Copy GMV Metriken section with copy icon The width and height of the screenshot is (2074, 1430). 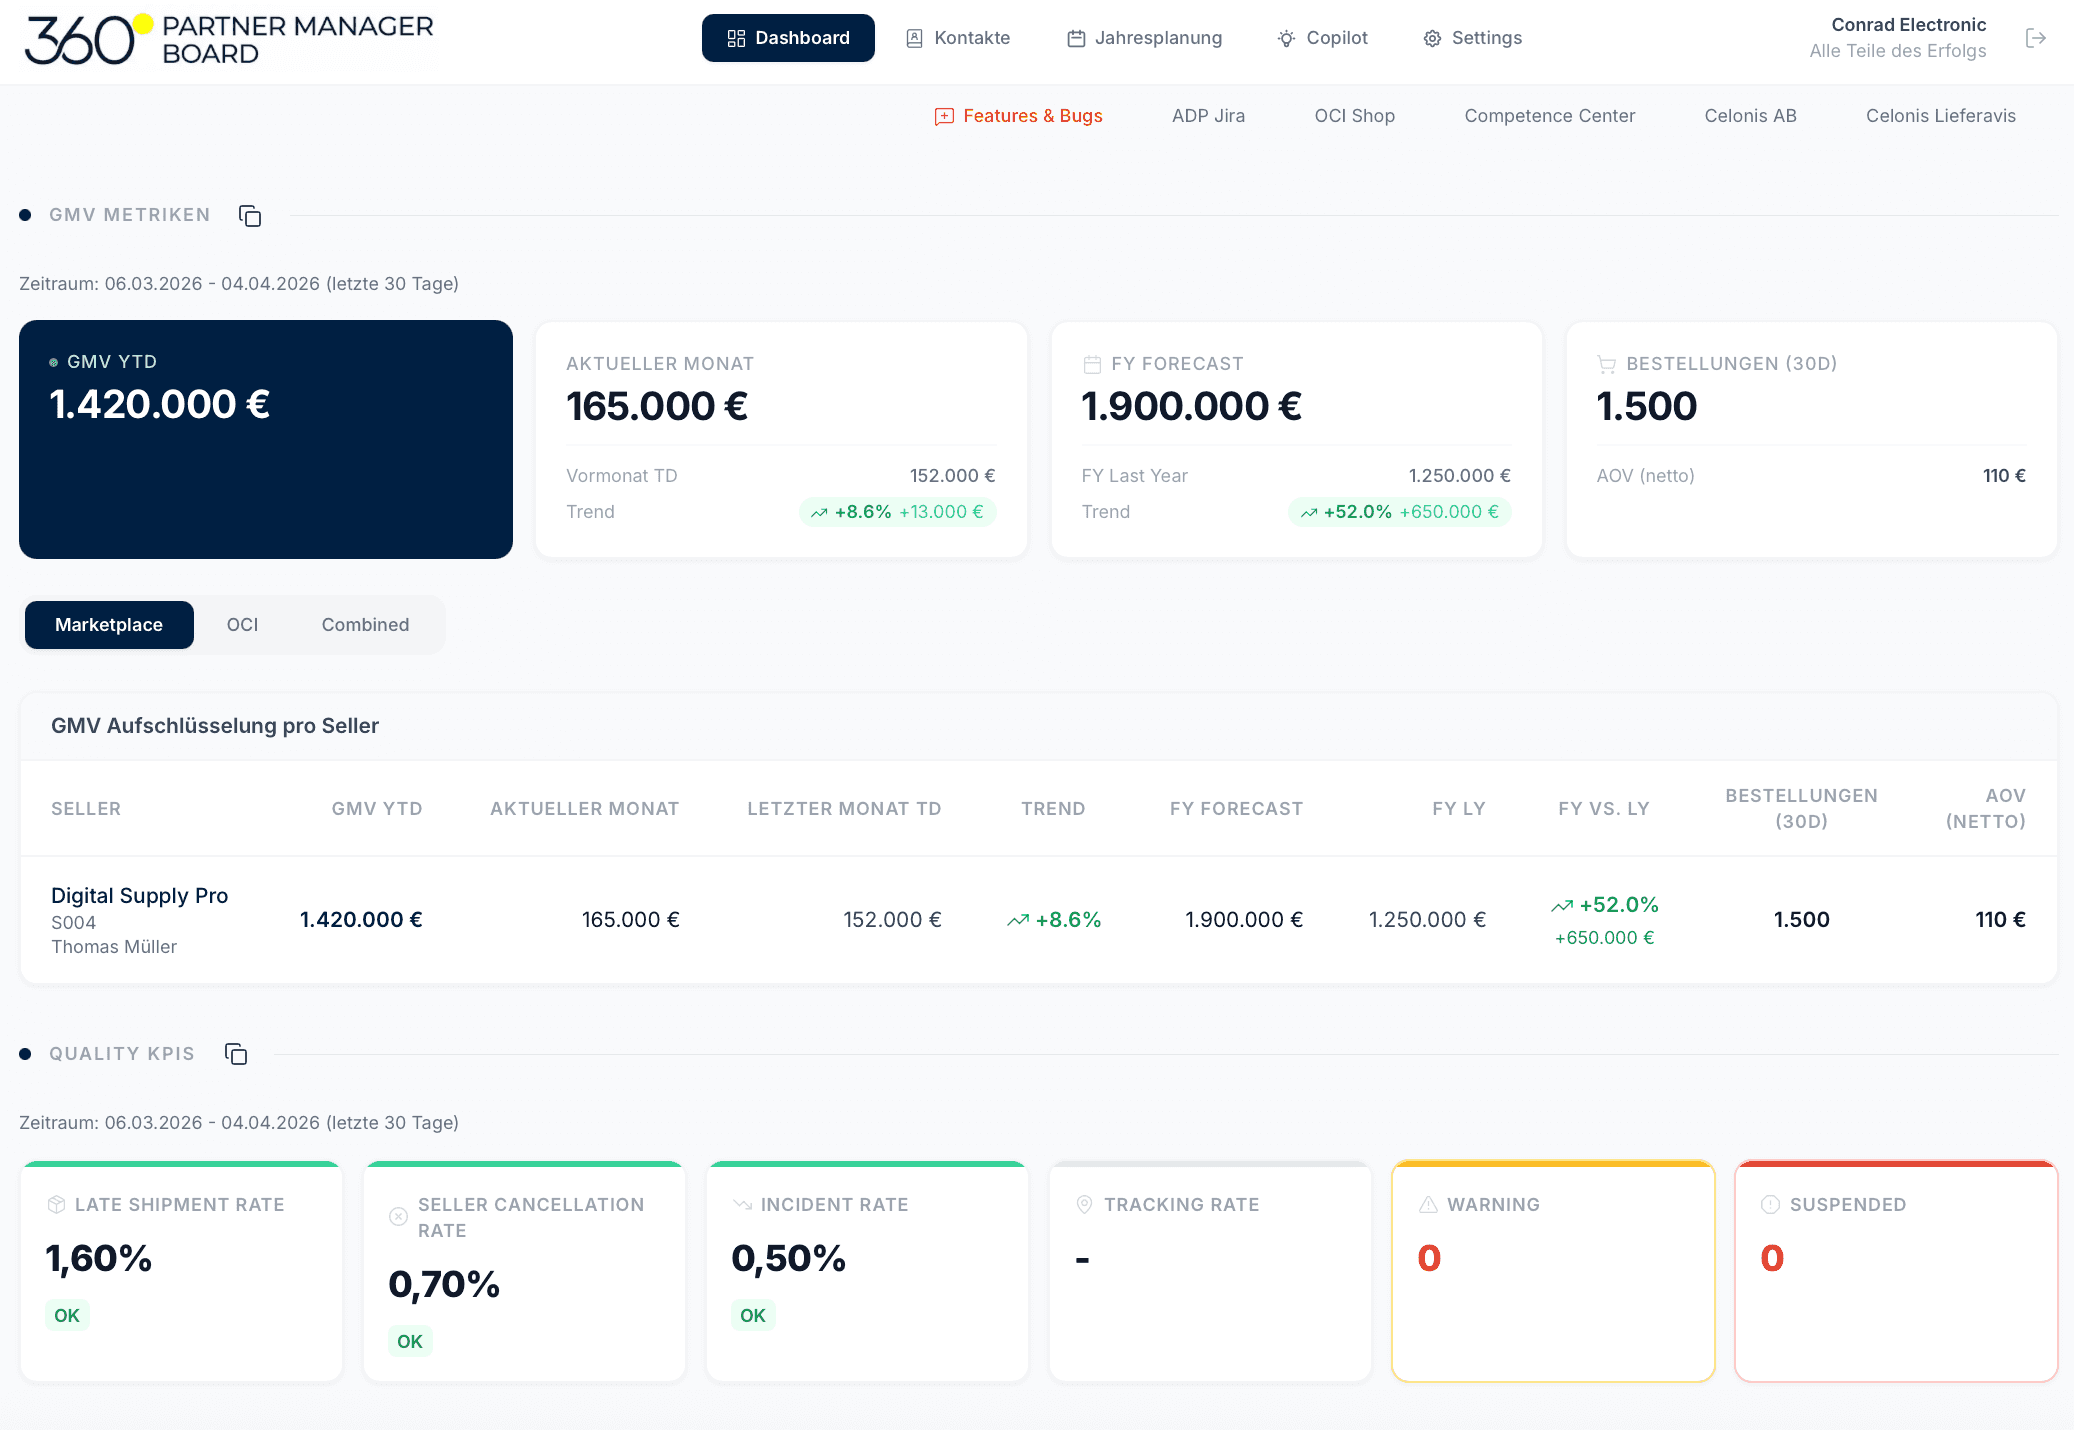[x=250, y=216]
